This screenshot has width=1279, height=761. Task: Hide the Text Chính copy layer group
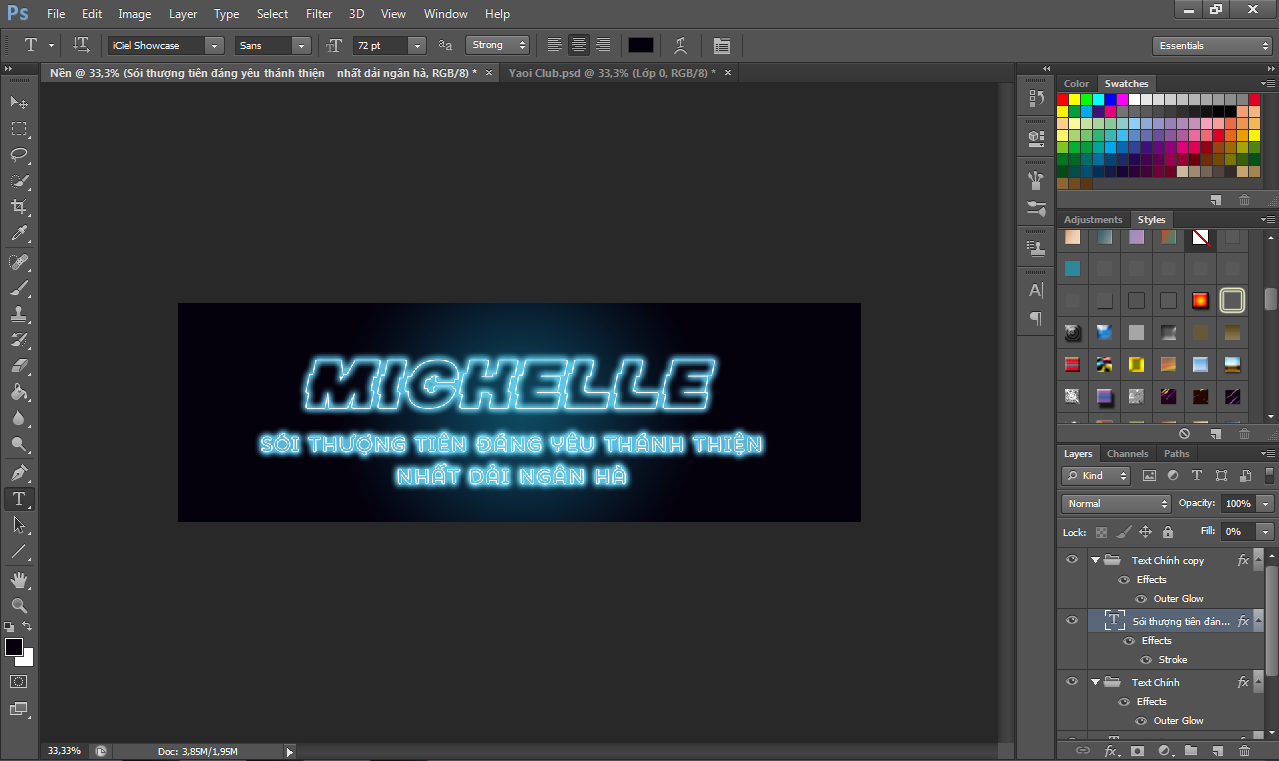tap(1072, 560)
